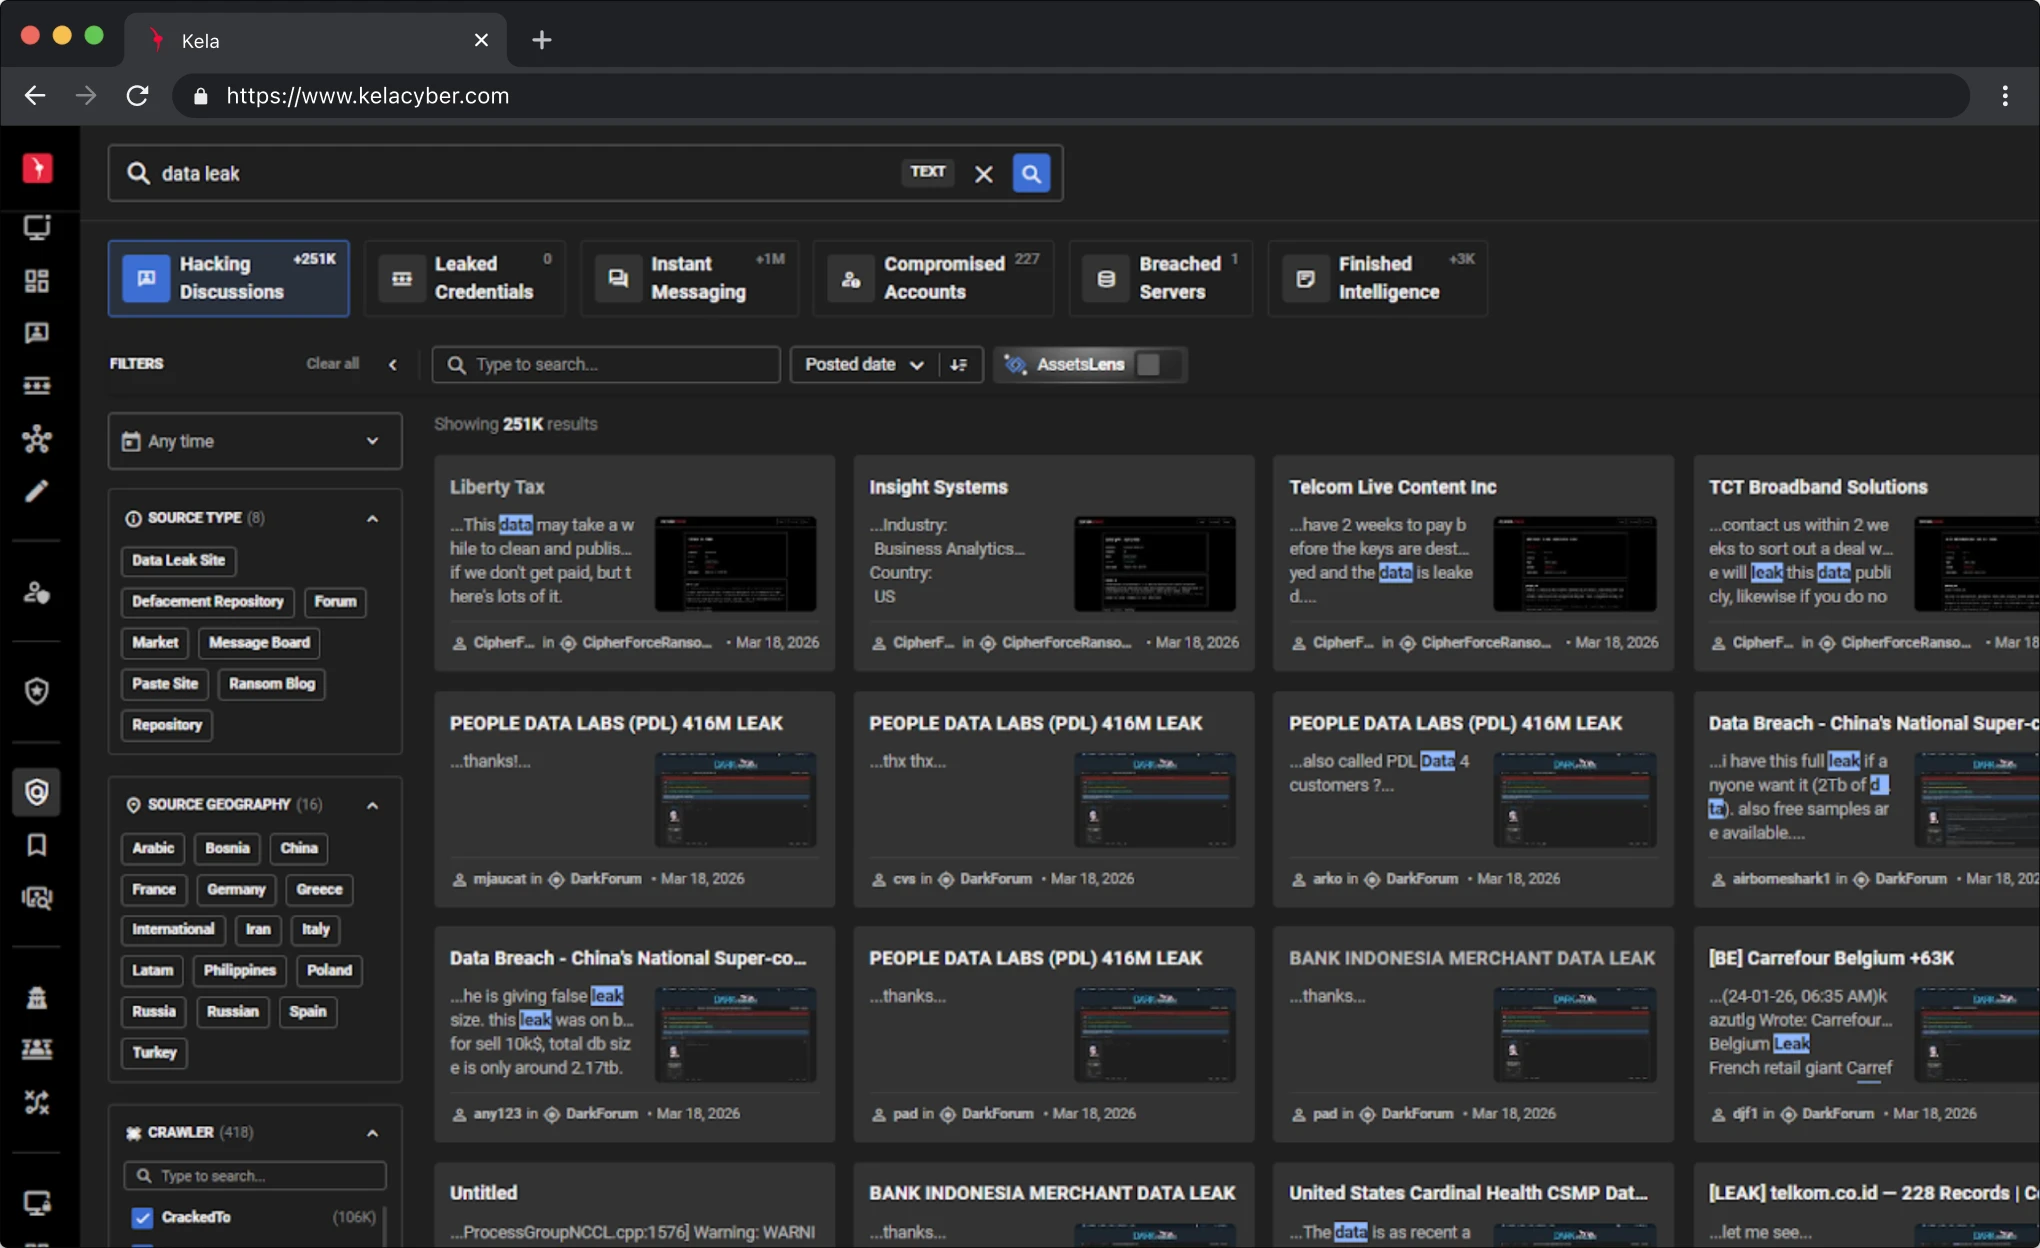Toggle the Data Leak Site filter chip
This screenshot has width=2040, height=1248.
tap(178, 560)
